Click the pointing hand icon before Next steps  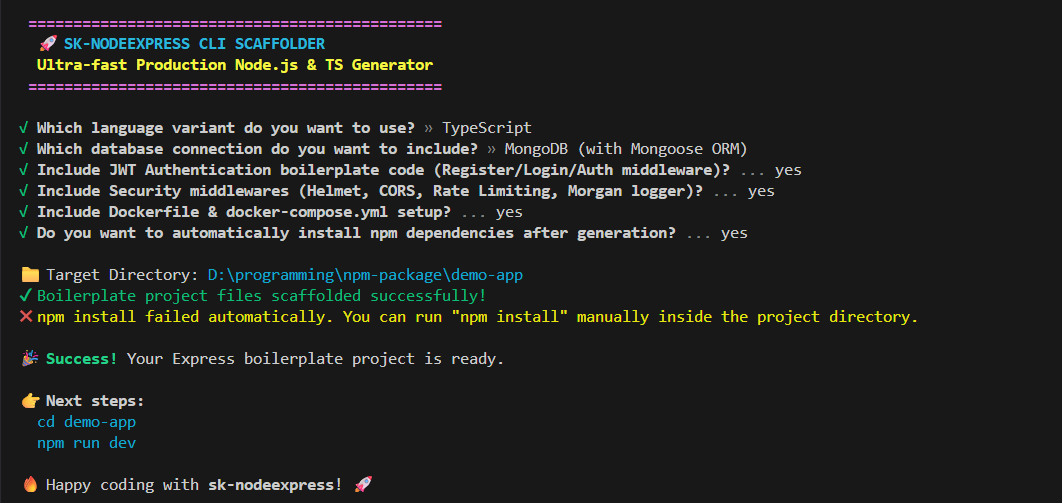click(30, 401)
